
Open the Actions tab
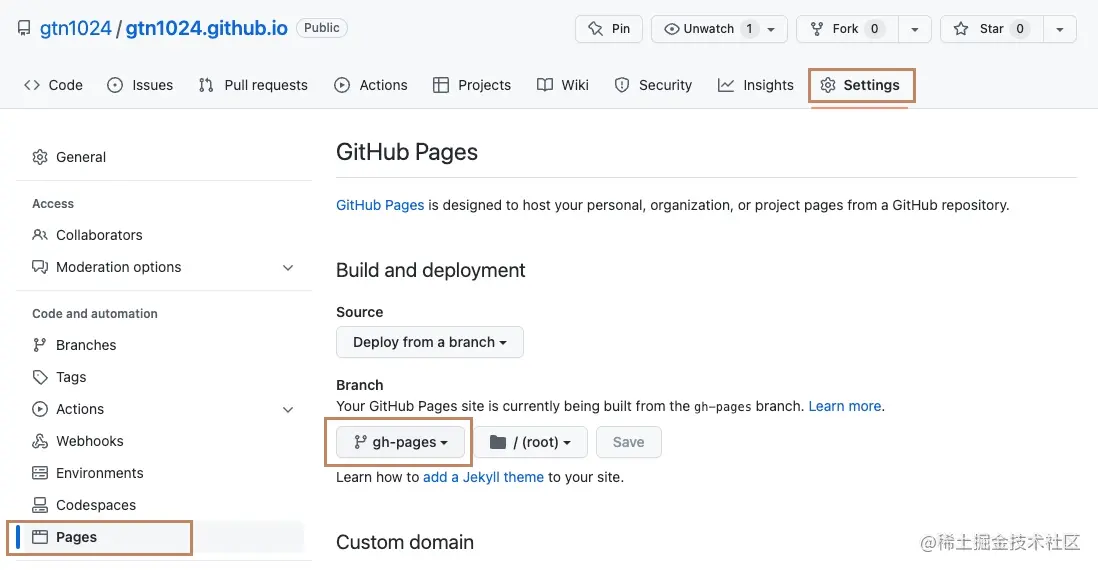(x=370, y=85)
